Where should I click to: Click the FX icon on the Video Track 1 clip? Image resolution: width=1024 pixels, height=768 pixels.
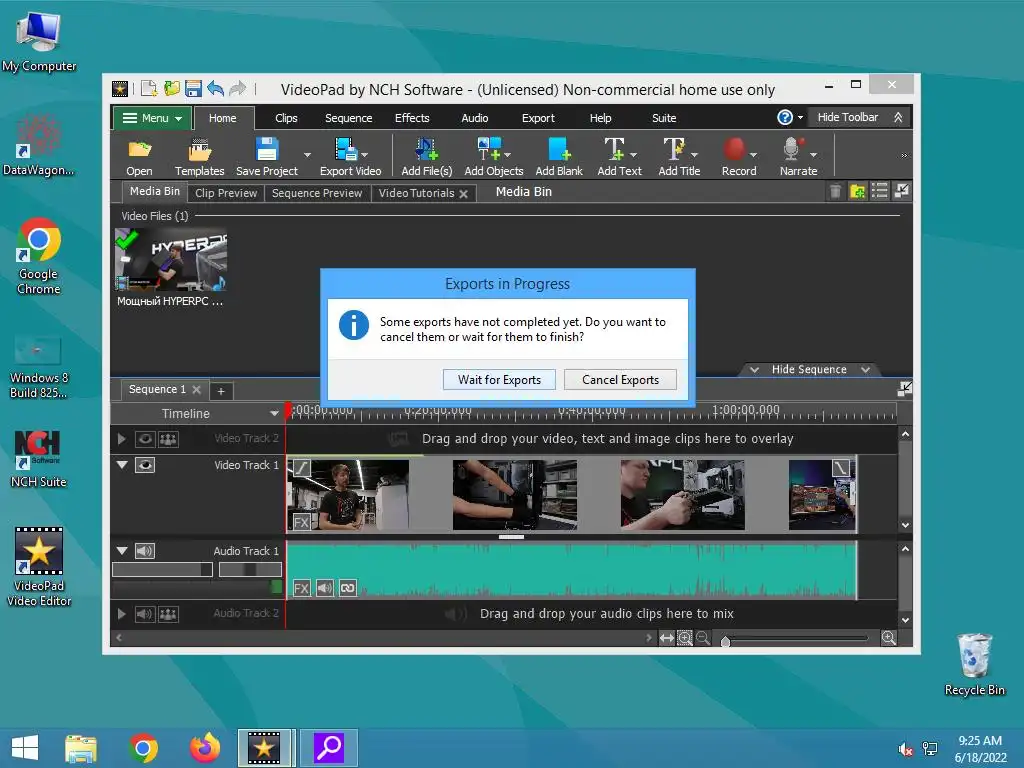point(301,522)
